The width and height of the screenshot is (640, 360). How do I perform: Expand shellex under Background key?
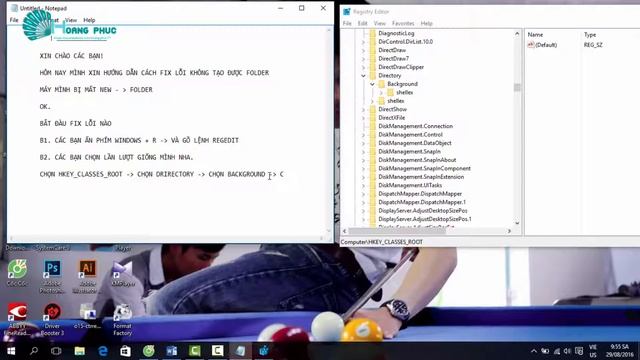point(381,93)
